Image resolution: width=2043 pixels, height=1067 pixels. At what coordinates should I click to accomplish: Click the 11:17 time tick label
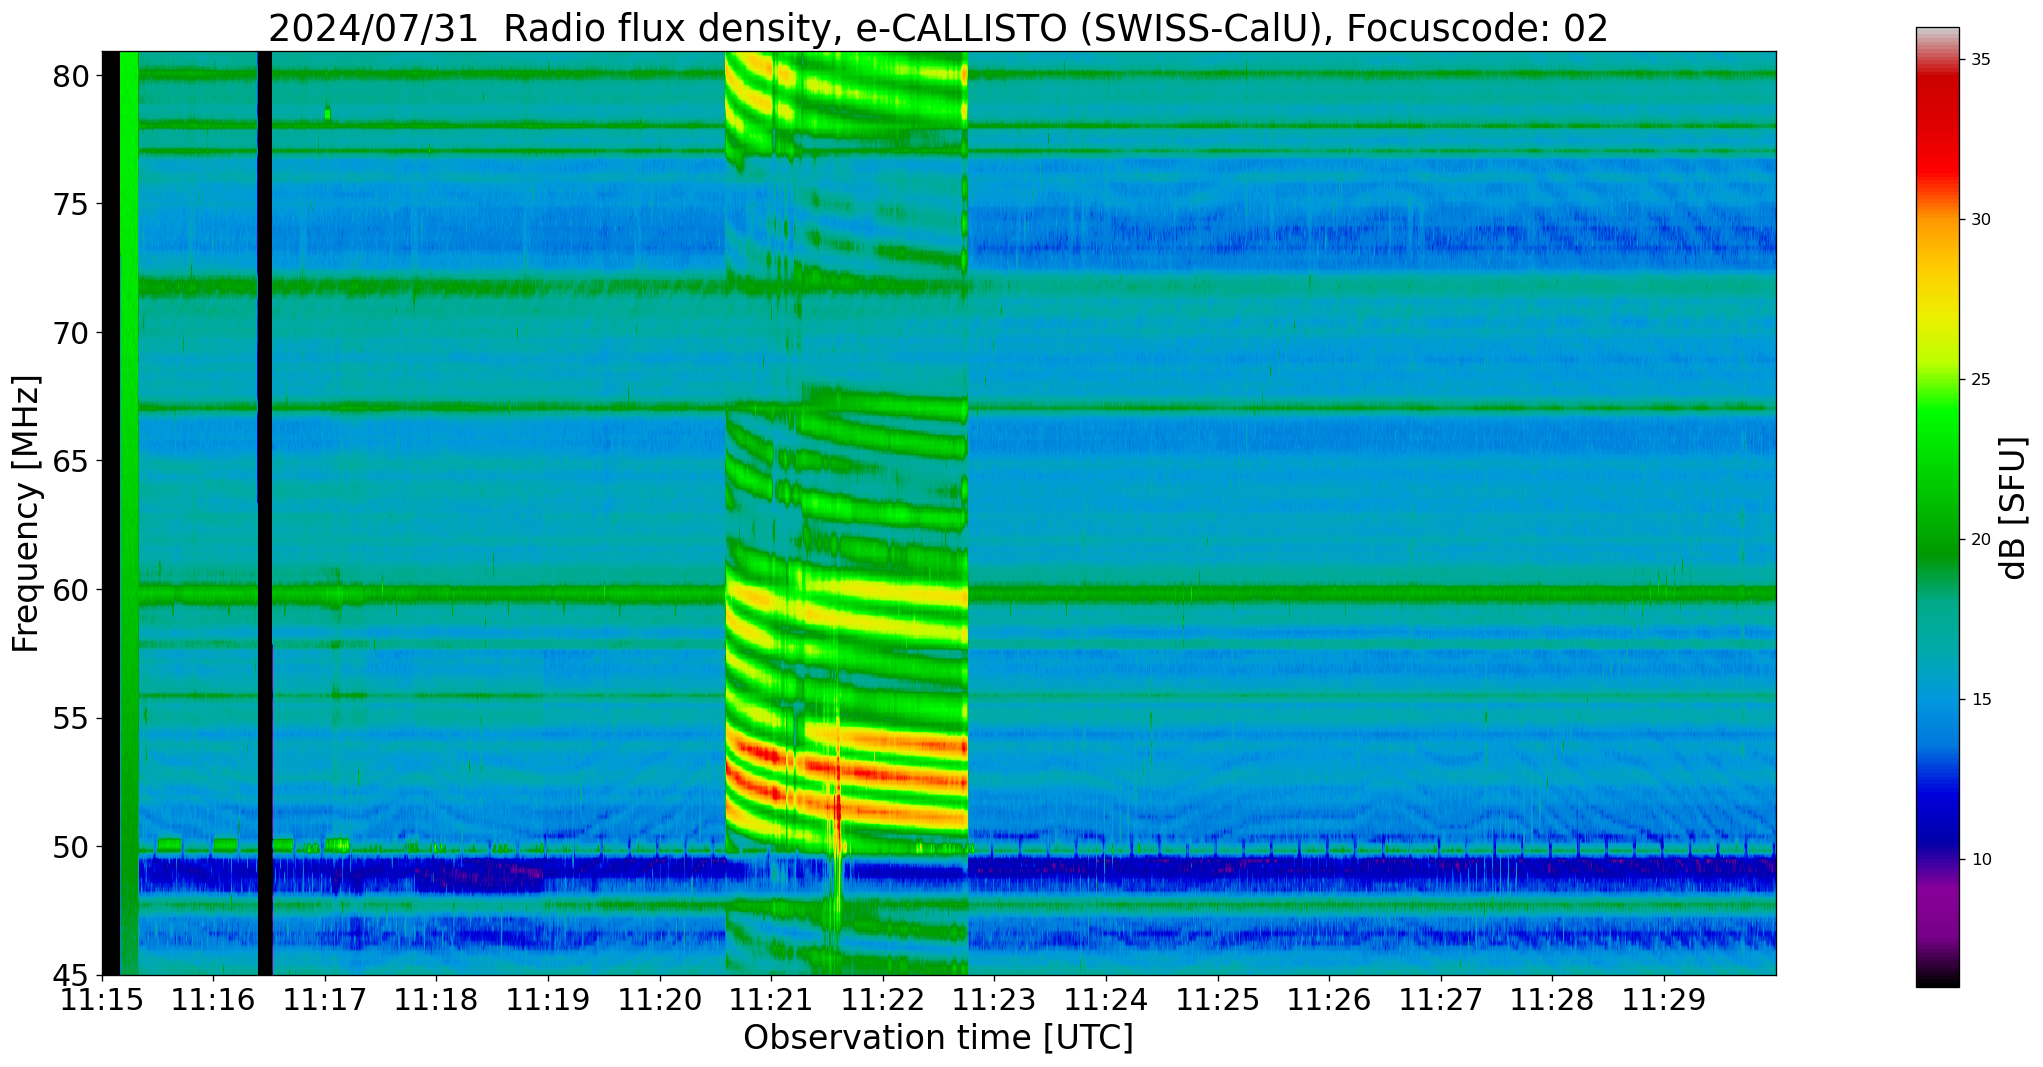click(x=324, y=1000)
